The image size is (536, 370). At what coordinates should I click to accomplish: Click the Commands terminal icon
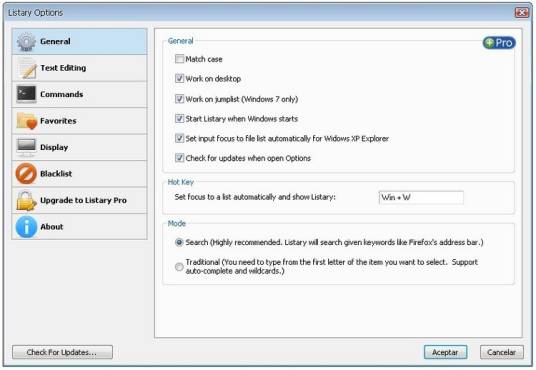[x=26, y=94]
